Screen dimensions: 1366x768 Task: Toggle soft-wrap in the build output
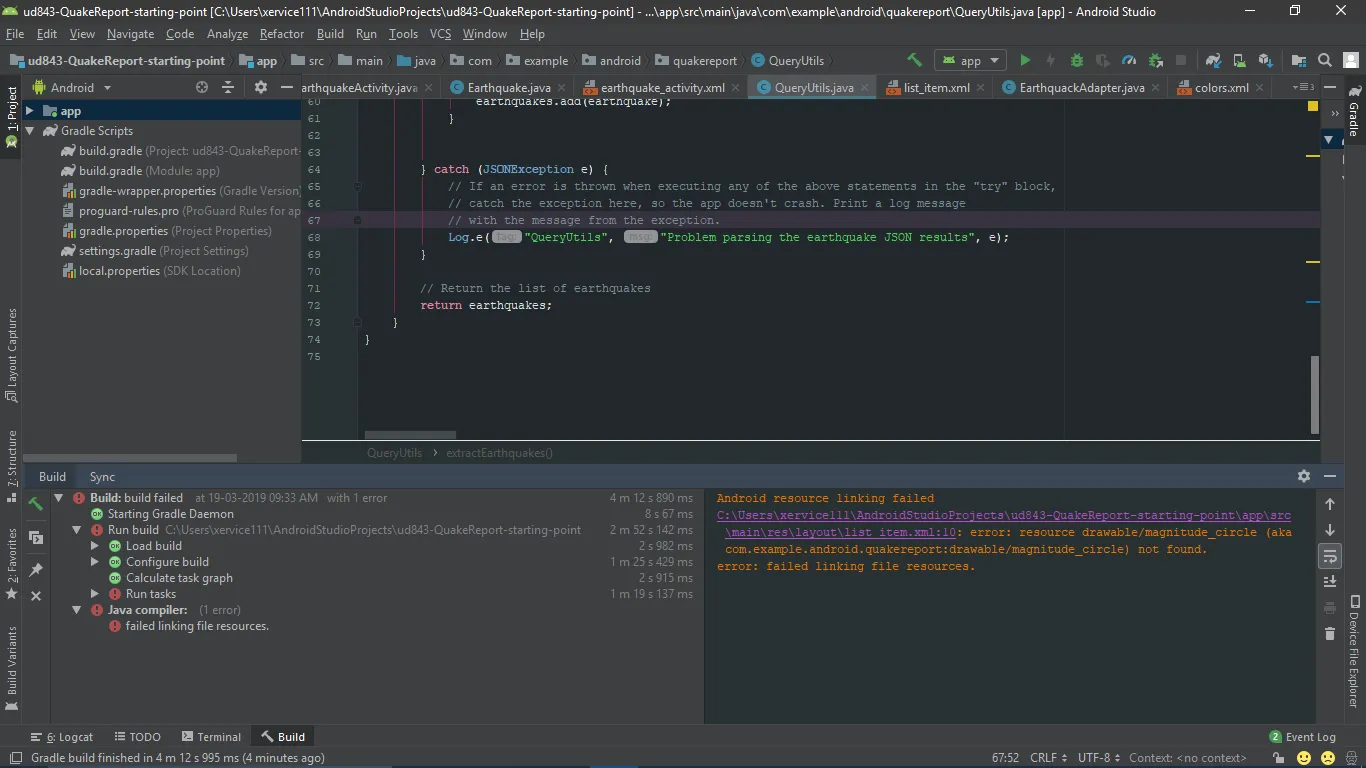1329,556
